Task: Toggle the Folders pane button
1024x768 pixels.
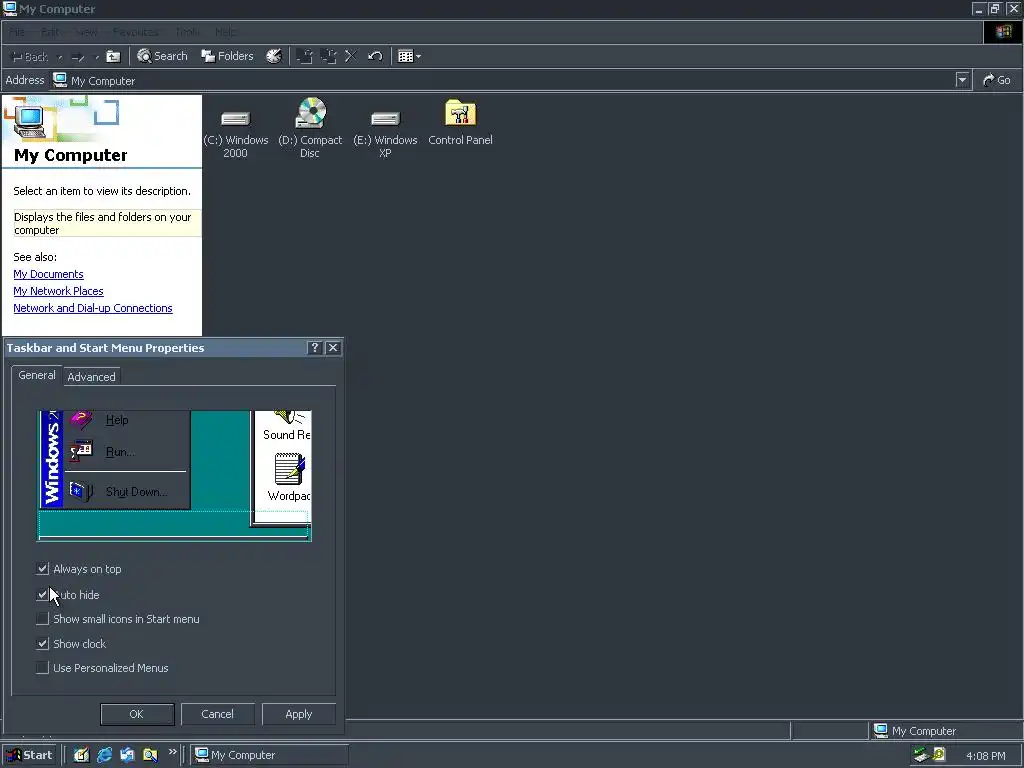Action: tap(227, 56)
